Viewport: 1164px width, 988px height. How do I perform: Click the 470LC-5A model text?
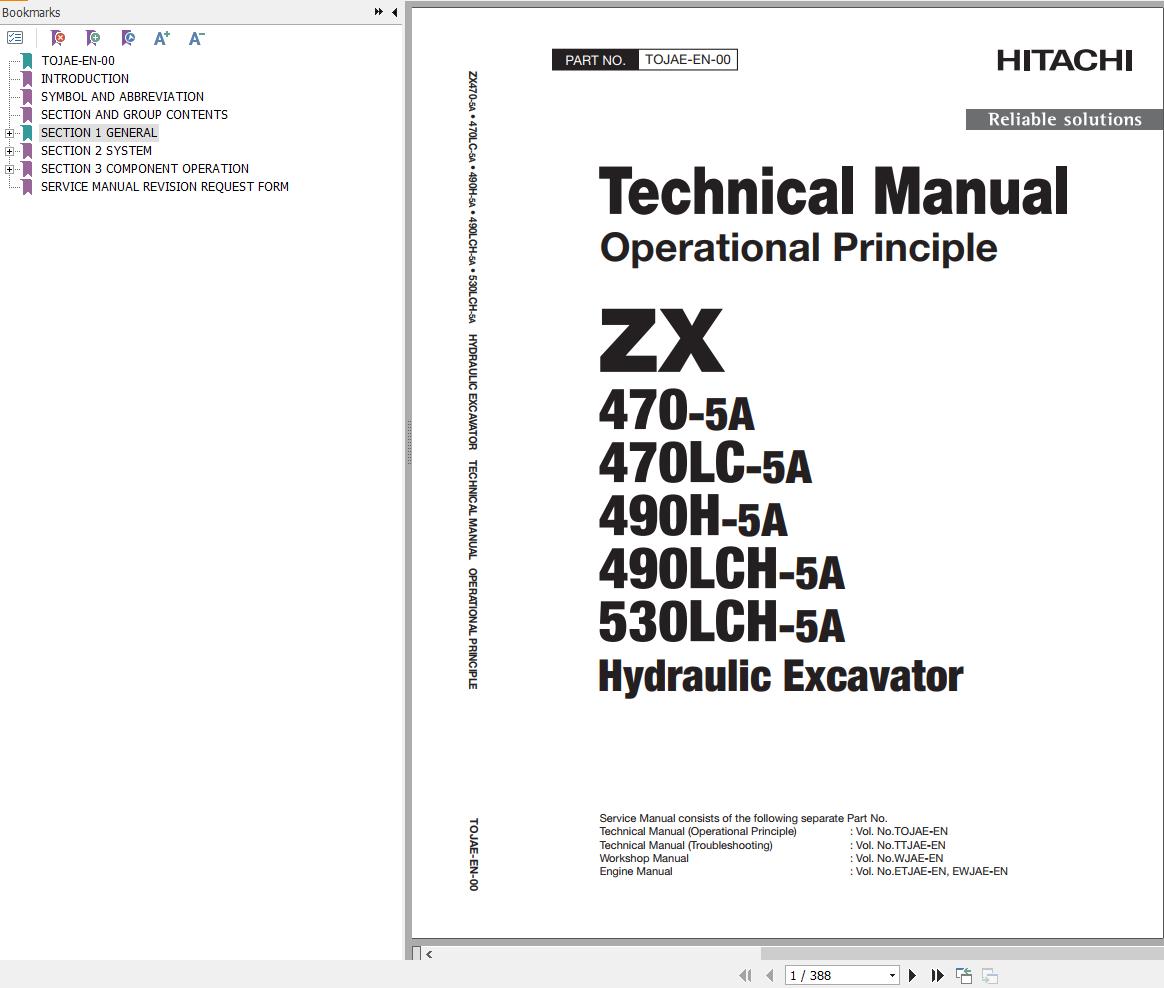705,462
